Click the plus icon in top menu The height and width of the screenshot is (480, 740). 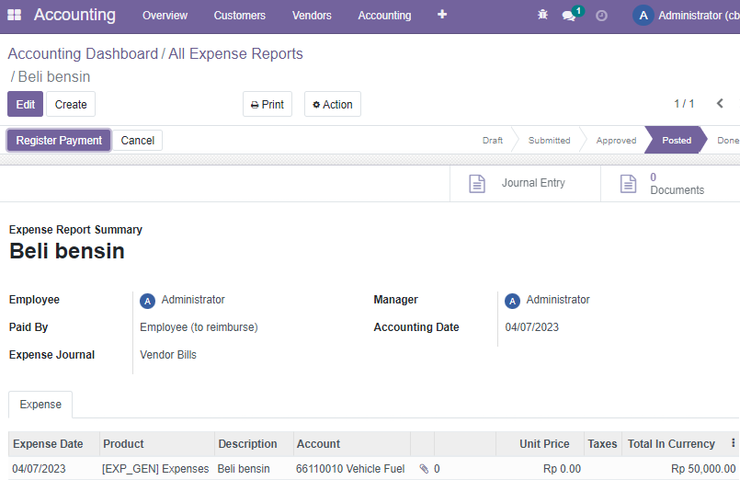click(x=442, y=15)
